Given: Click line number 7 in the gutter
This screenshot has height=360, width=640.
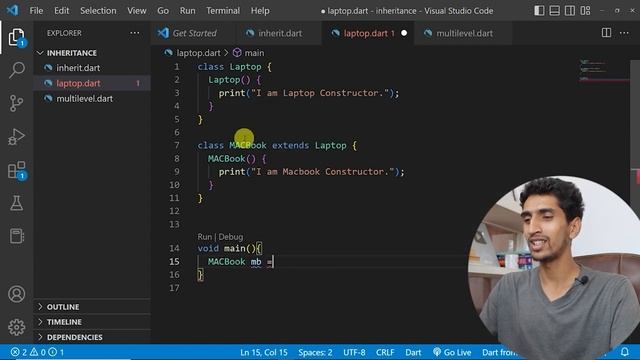Looking at the screenshot, I should (177, 145).
